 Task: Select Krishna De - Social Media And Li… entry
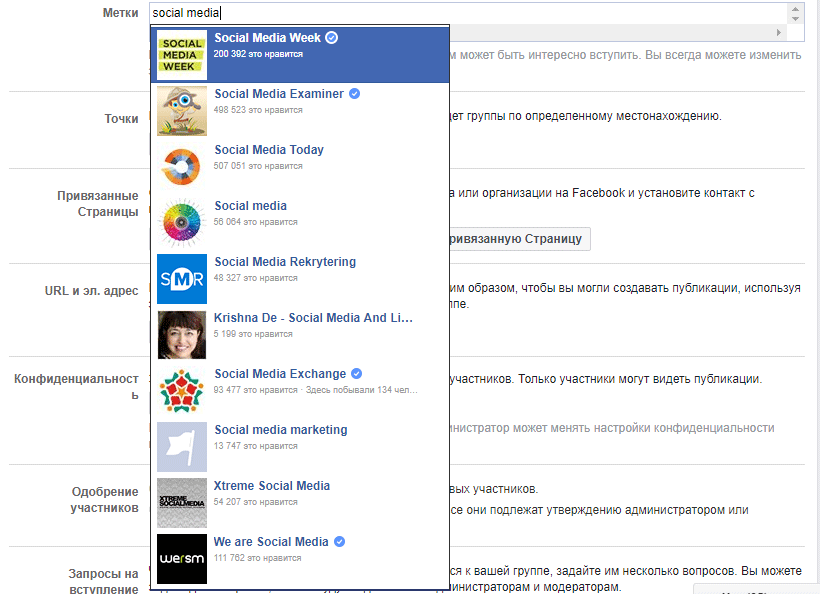[x=300, y=335]
